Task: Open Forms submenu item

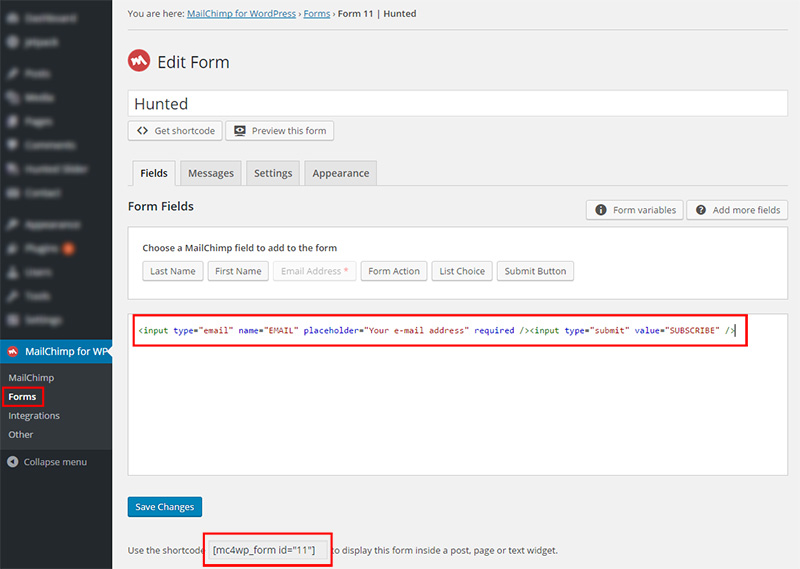Action: [22, 397]
